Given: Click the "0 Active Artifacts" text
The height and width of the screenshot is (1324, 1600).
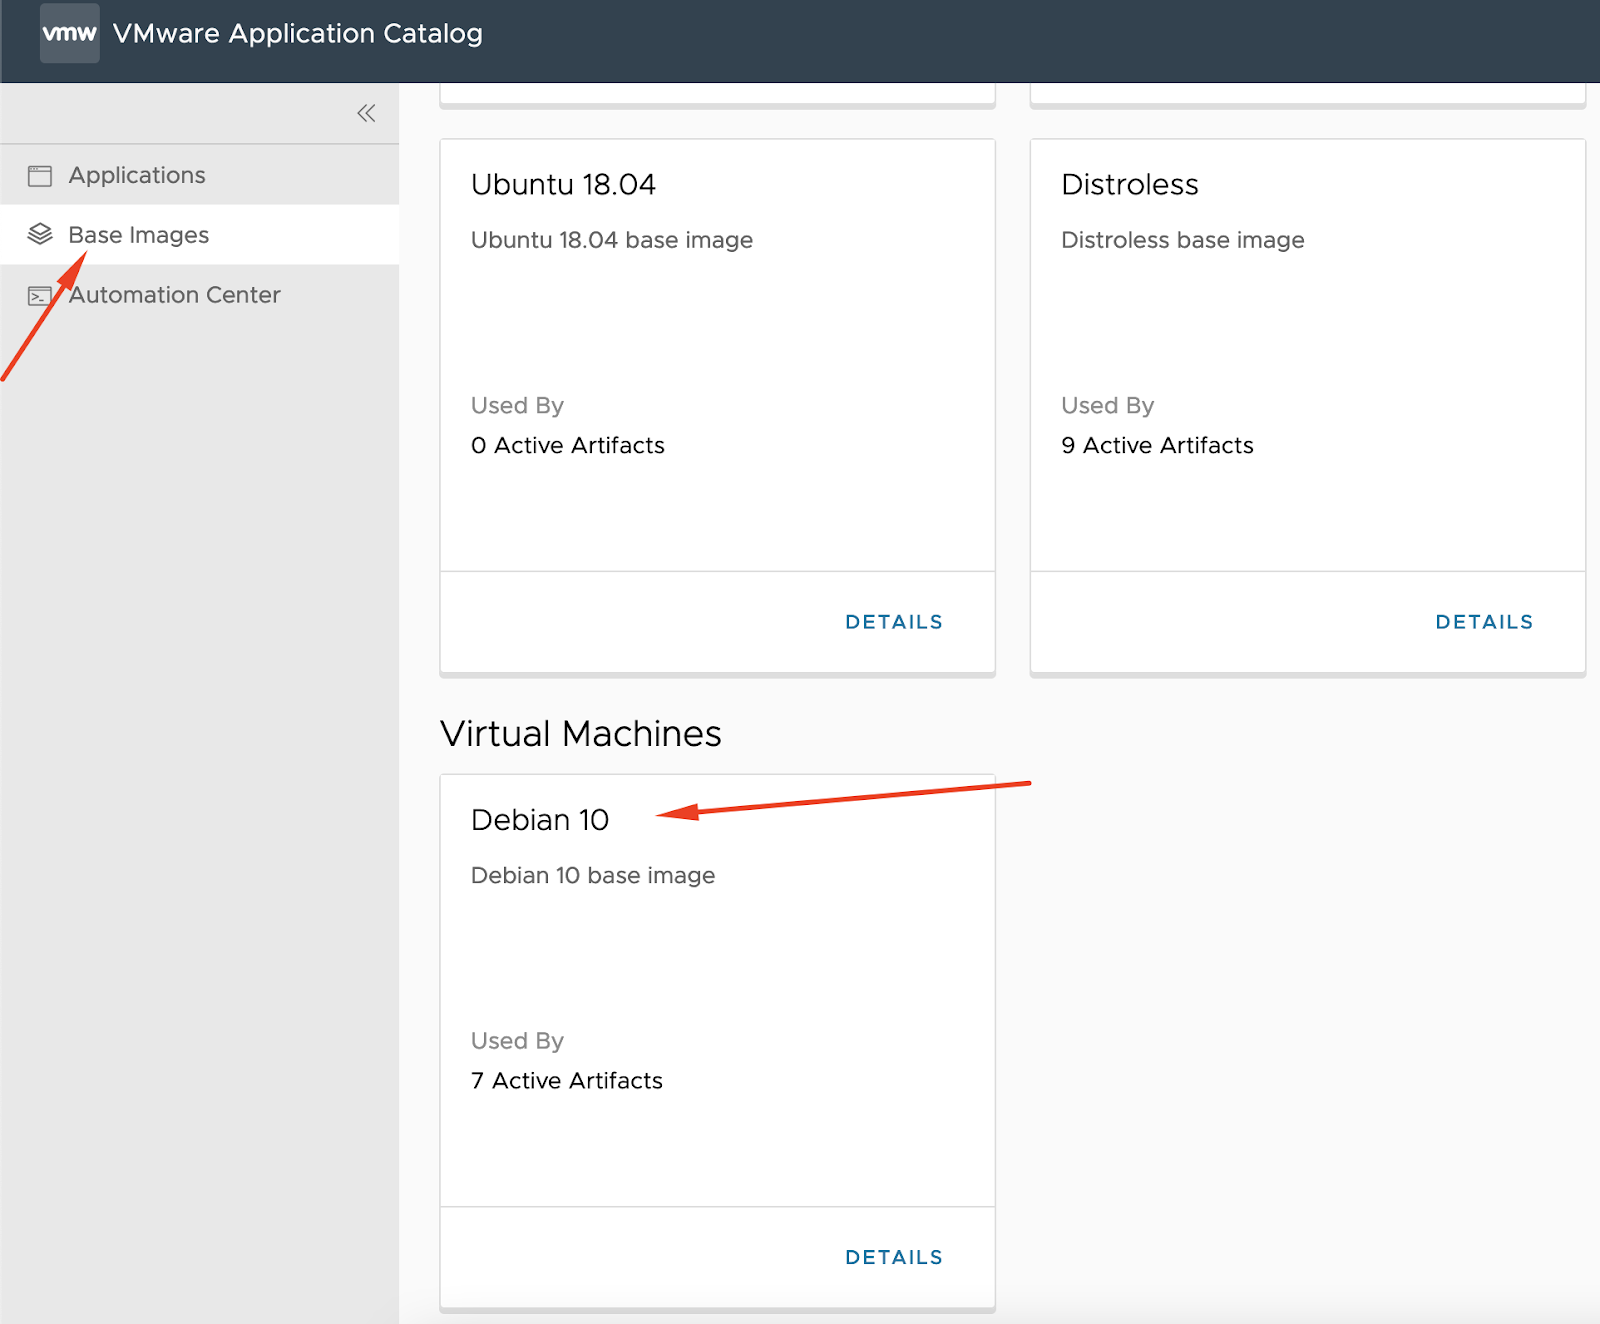Looking at the screenshot, I should (568, 445).
